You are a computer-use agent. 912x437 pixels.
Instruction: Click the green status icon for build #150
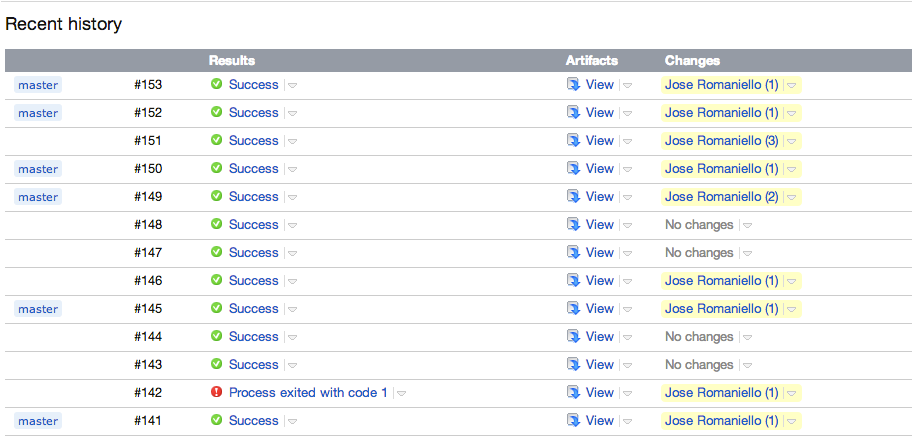(216, 169)
